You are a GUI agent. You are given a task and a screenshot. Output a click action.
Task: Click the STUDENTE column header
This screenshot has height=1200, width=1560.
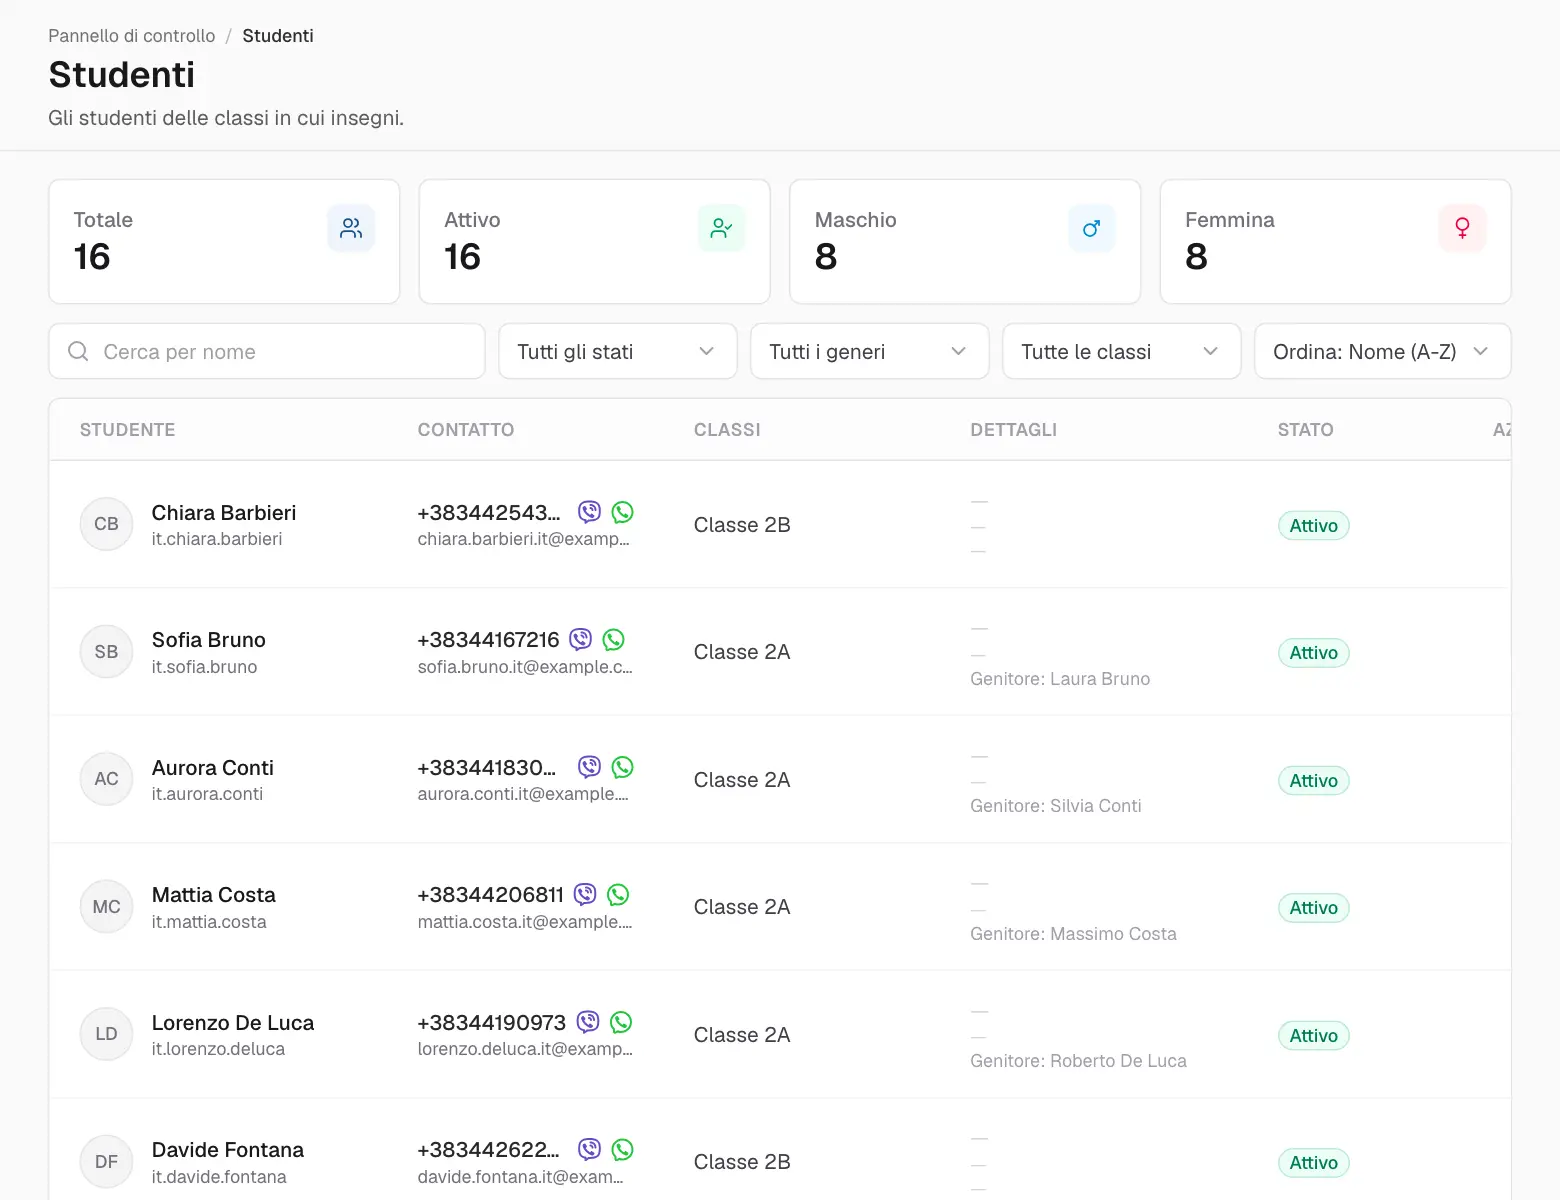click(128, 430)
